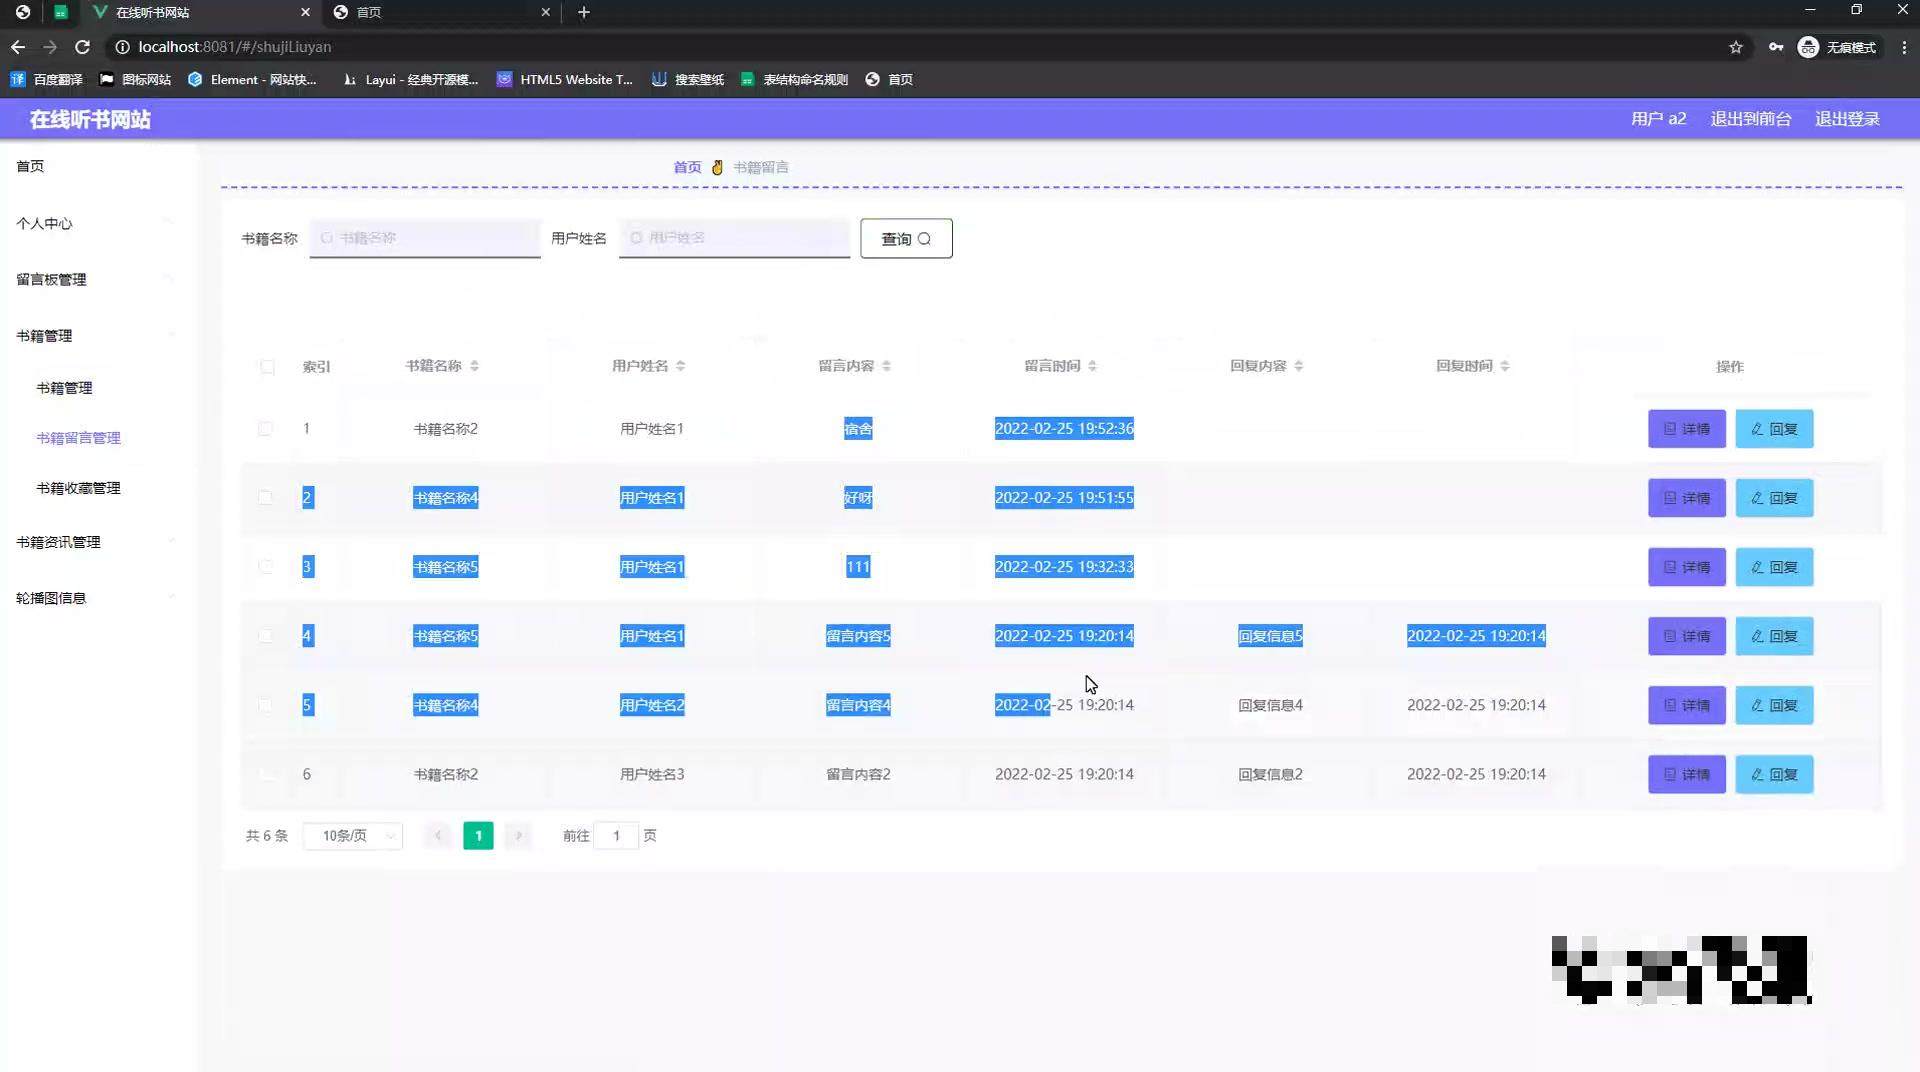Open 书籍收藏管理 in the sidebar
Viewport: 1920px width, 1072px height.
[78, 488]
